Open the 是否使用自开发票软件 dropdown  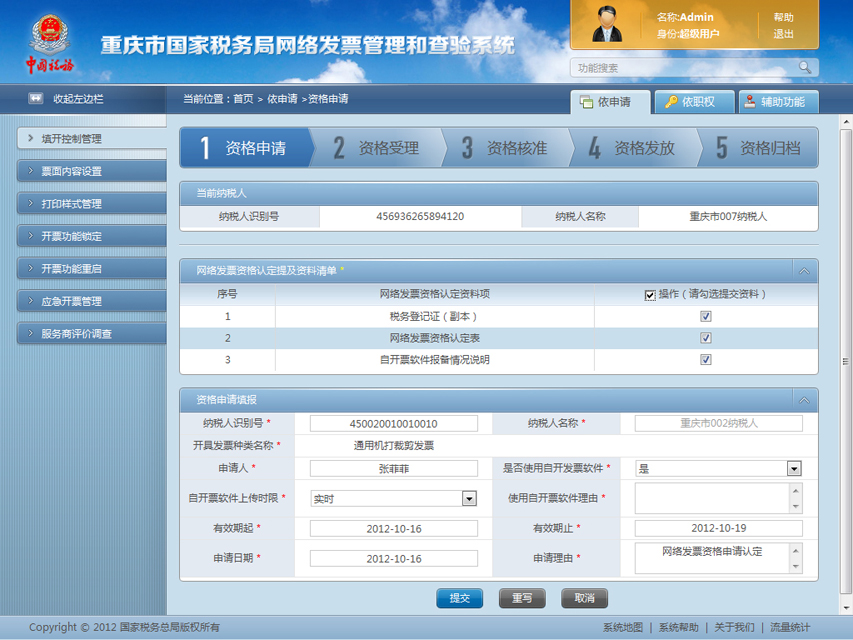pos(794,469)
